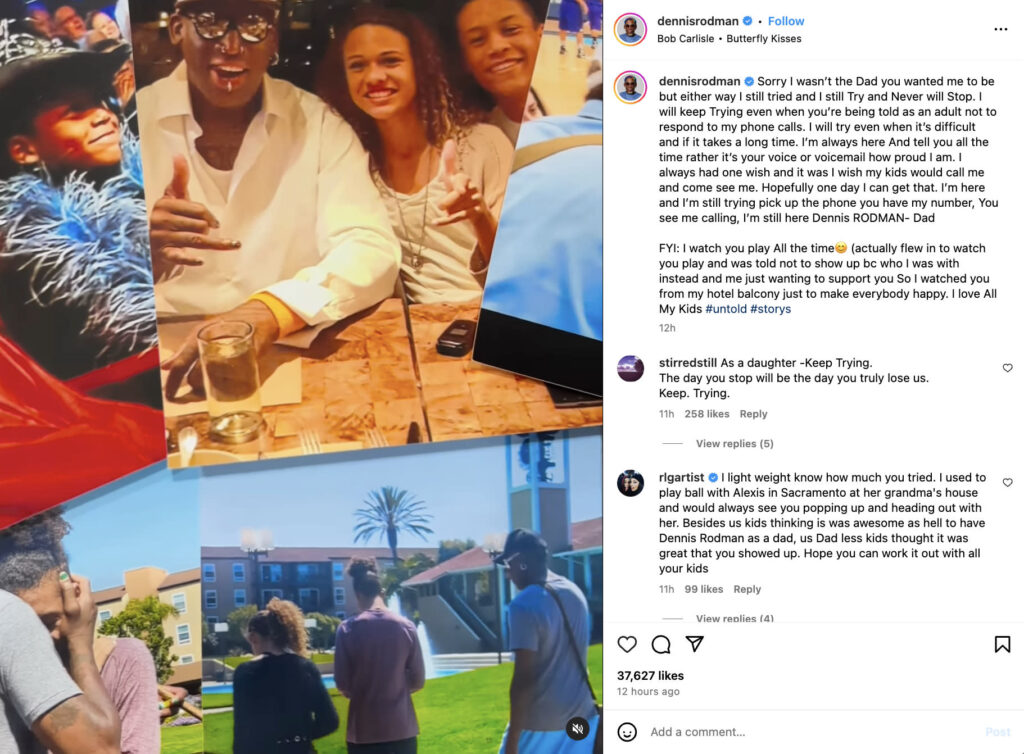Click the #storys hashtag

(771, 309)
